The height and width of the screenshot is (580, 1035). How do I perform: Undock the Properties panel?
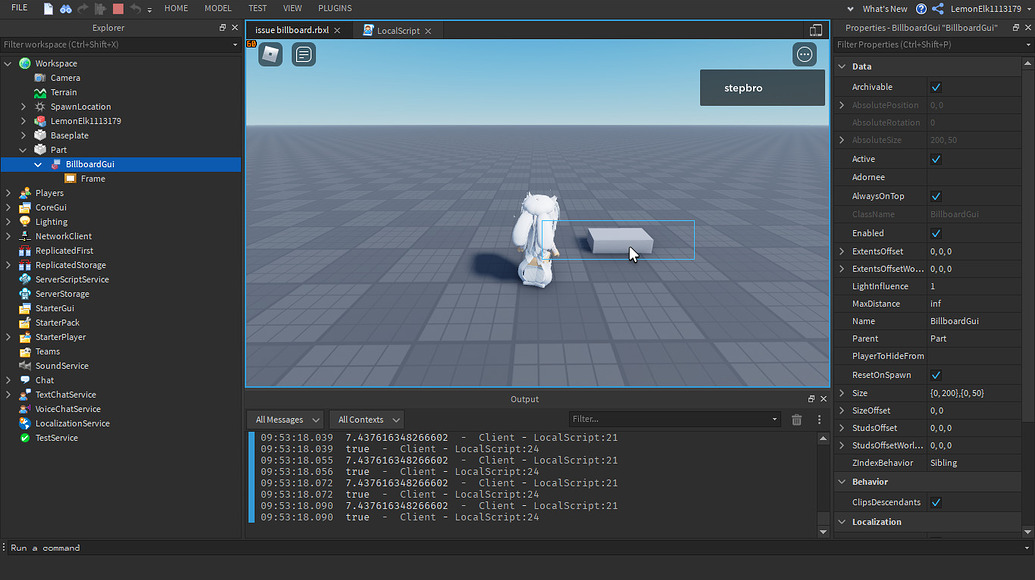pos(1016,28)
